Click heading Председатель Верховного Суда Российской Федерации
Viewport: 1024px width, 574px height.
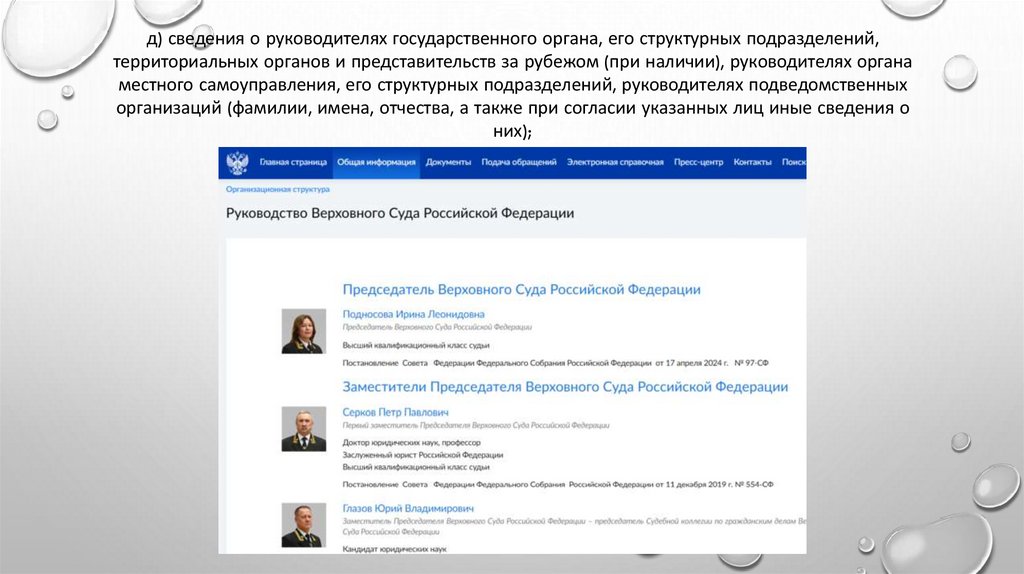(x=521, y=289)
